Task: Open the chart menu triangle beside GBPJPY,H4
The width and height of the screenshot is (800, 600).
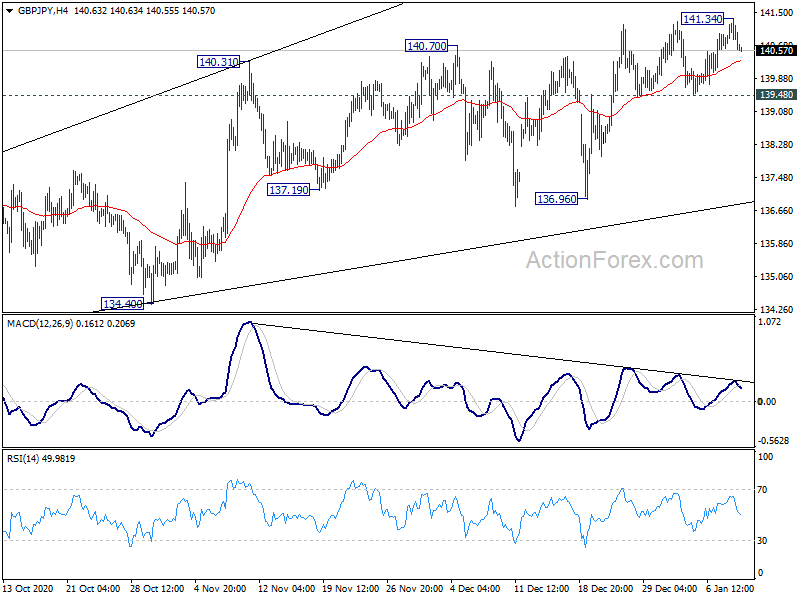Action: [x=9, y=11]
